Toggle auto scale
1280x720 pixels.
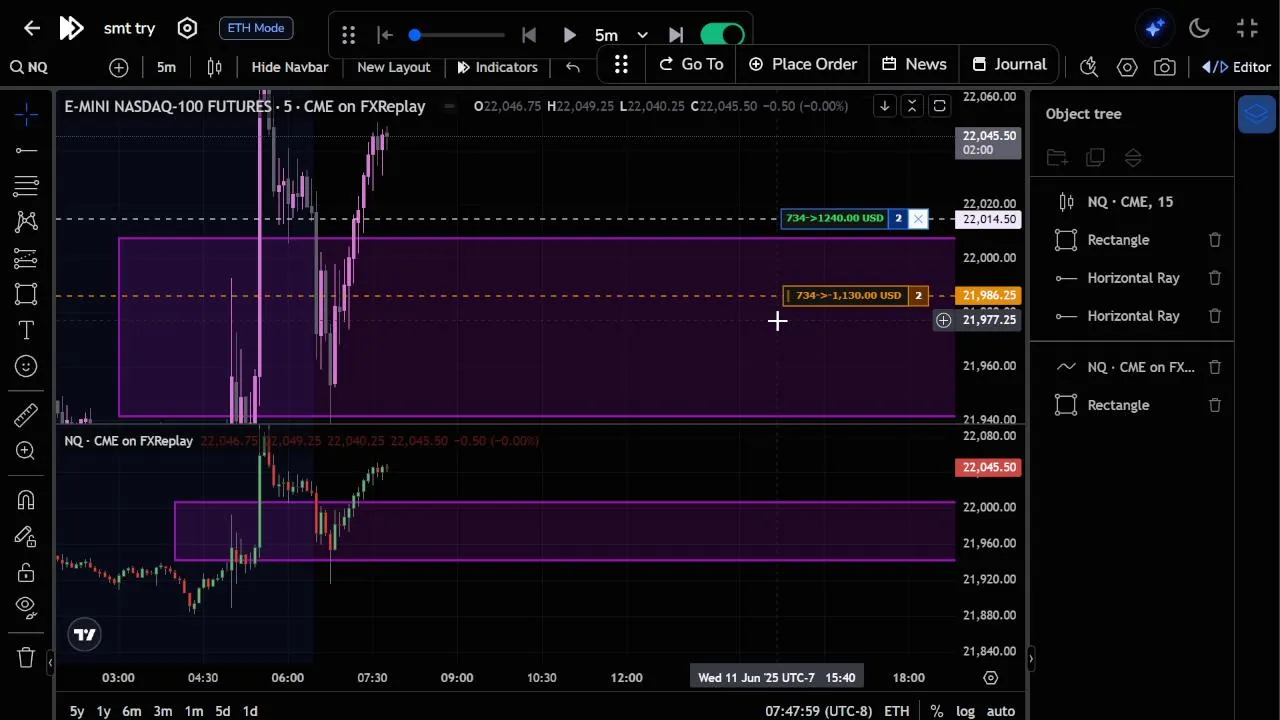[1001, 711]
